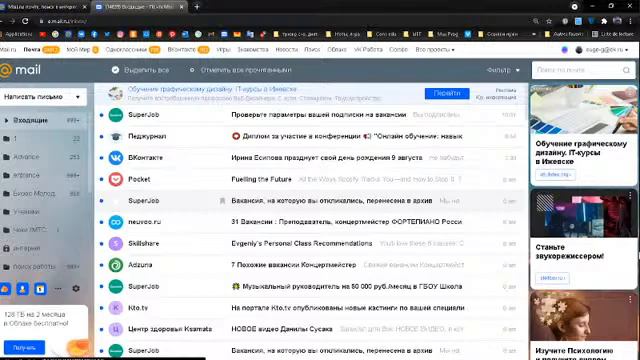Open the Фильтр dropdown
Image resolution: width=640 pixels, height=360 pixels.
pos(503,70)
